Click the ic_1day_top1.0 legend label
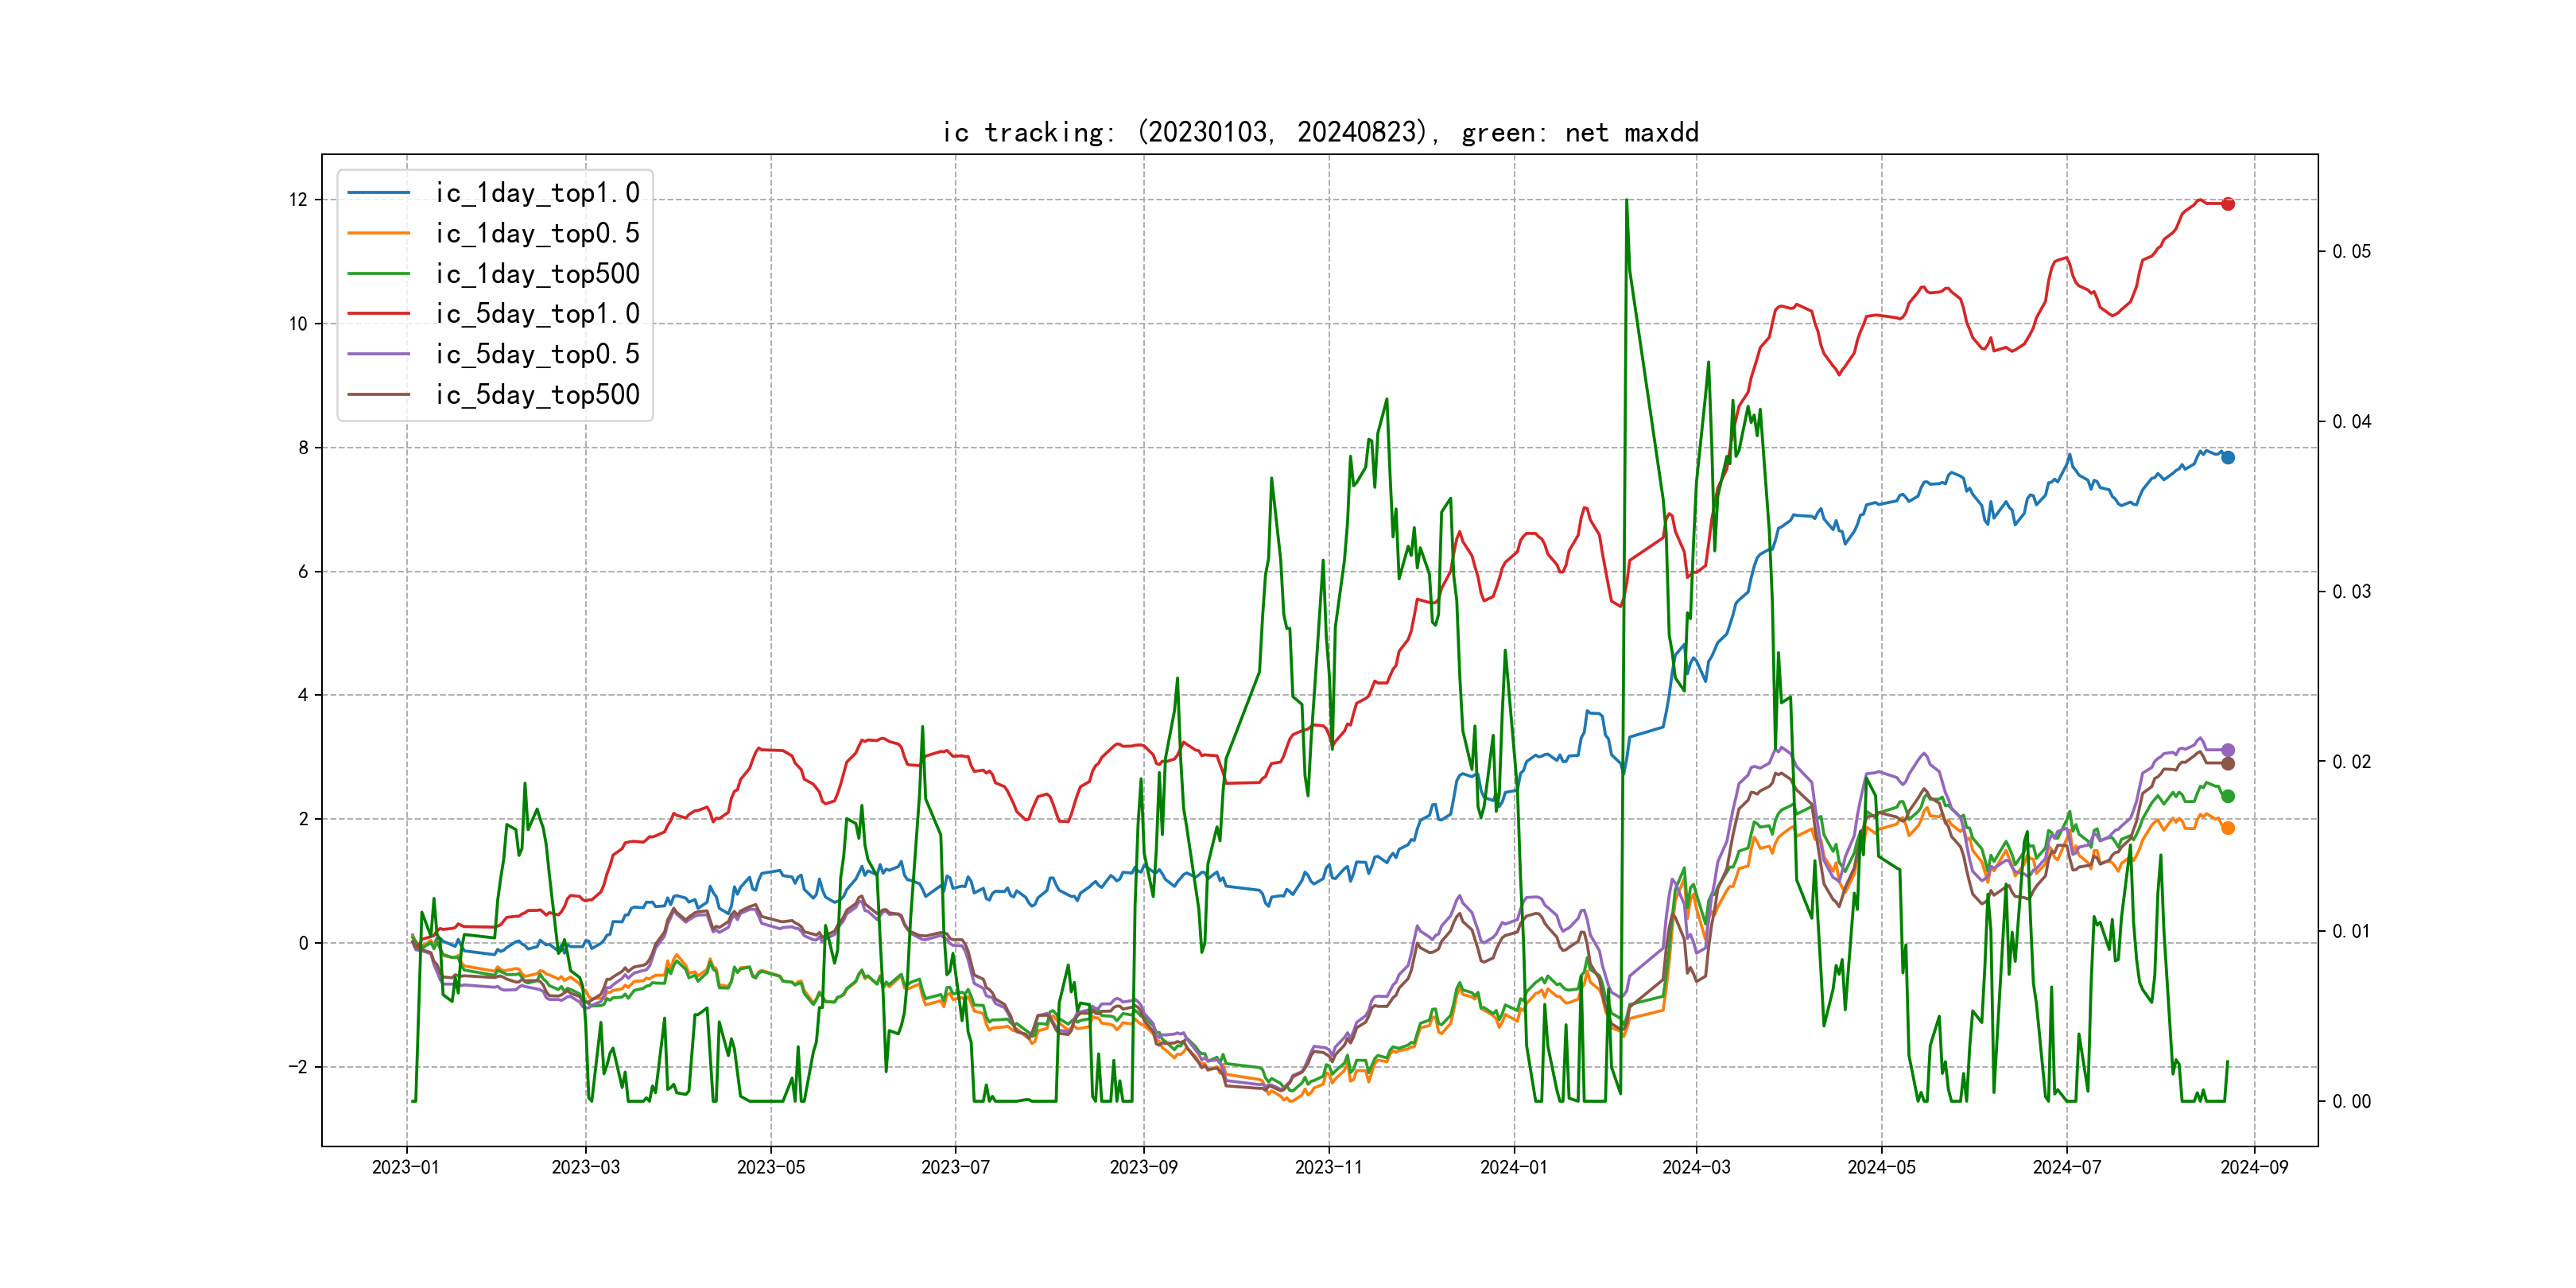 (537, 193)
